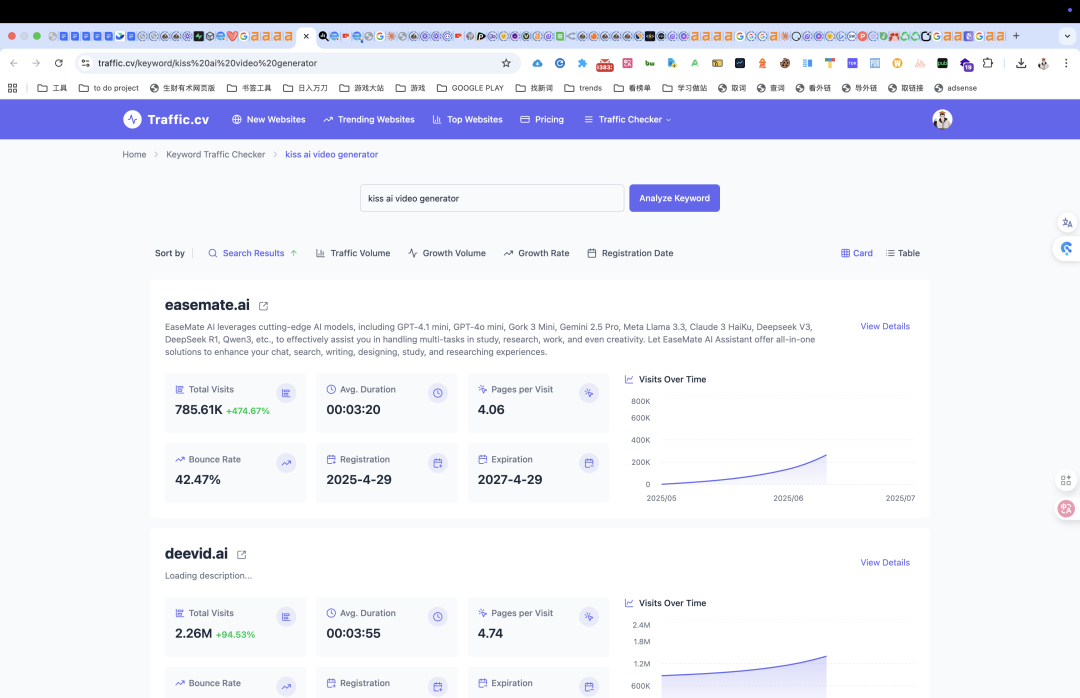1080x698 pixels.
Task: Sort by Traffic Volume
Action: pyautogui.click(x=353, y=253)
